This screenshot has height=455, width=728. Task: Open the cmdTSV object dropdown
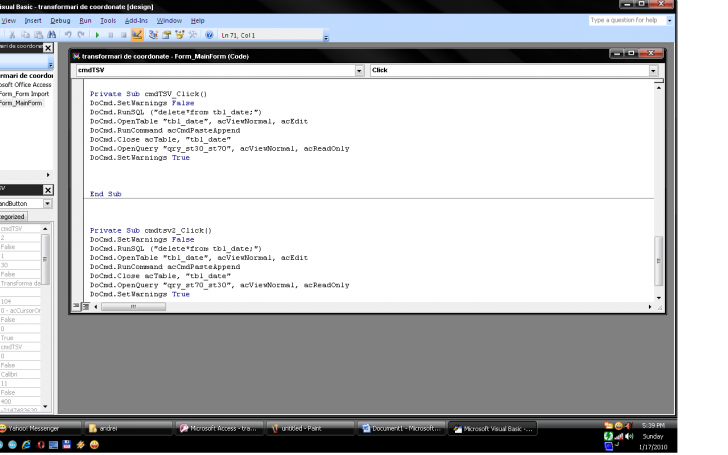359,71
